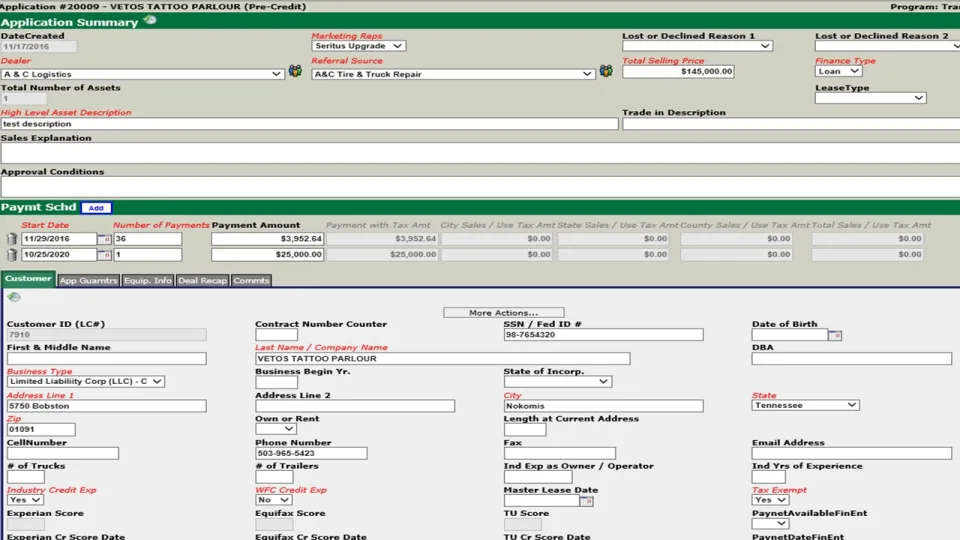This screenshot has width=960, height=540.
Task: Switch to the App Guarntrs tab
Action: coord(88,280)
